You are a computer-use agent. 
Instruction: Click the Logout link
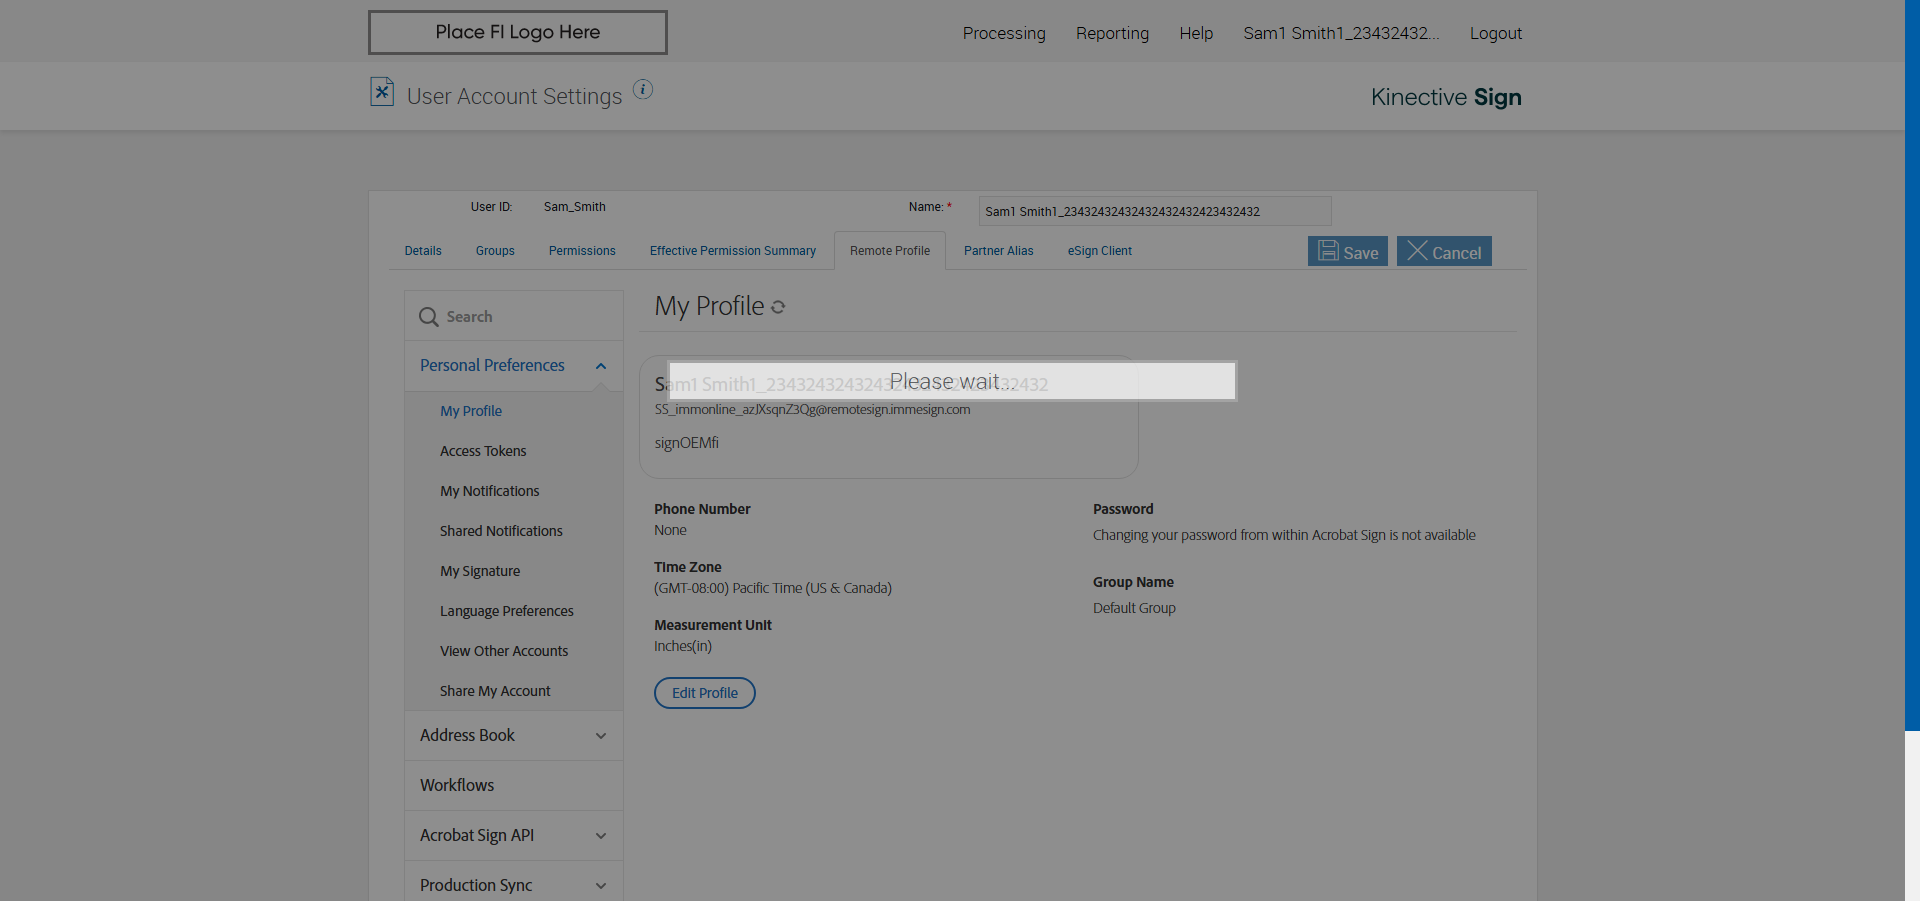1496,33
